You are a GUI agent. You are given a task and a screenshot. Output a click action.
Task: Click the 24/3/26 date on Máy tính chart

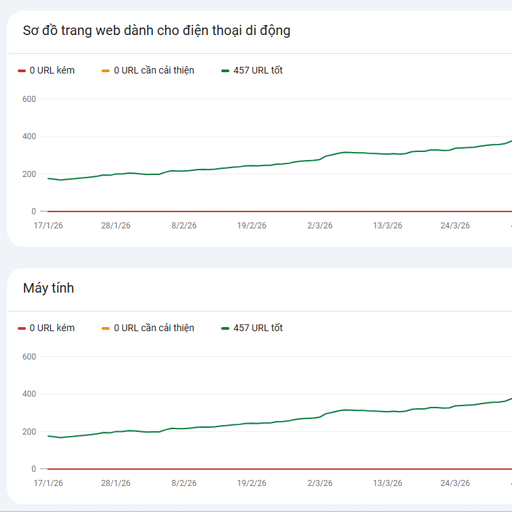click(455, 483)
